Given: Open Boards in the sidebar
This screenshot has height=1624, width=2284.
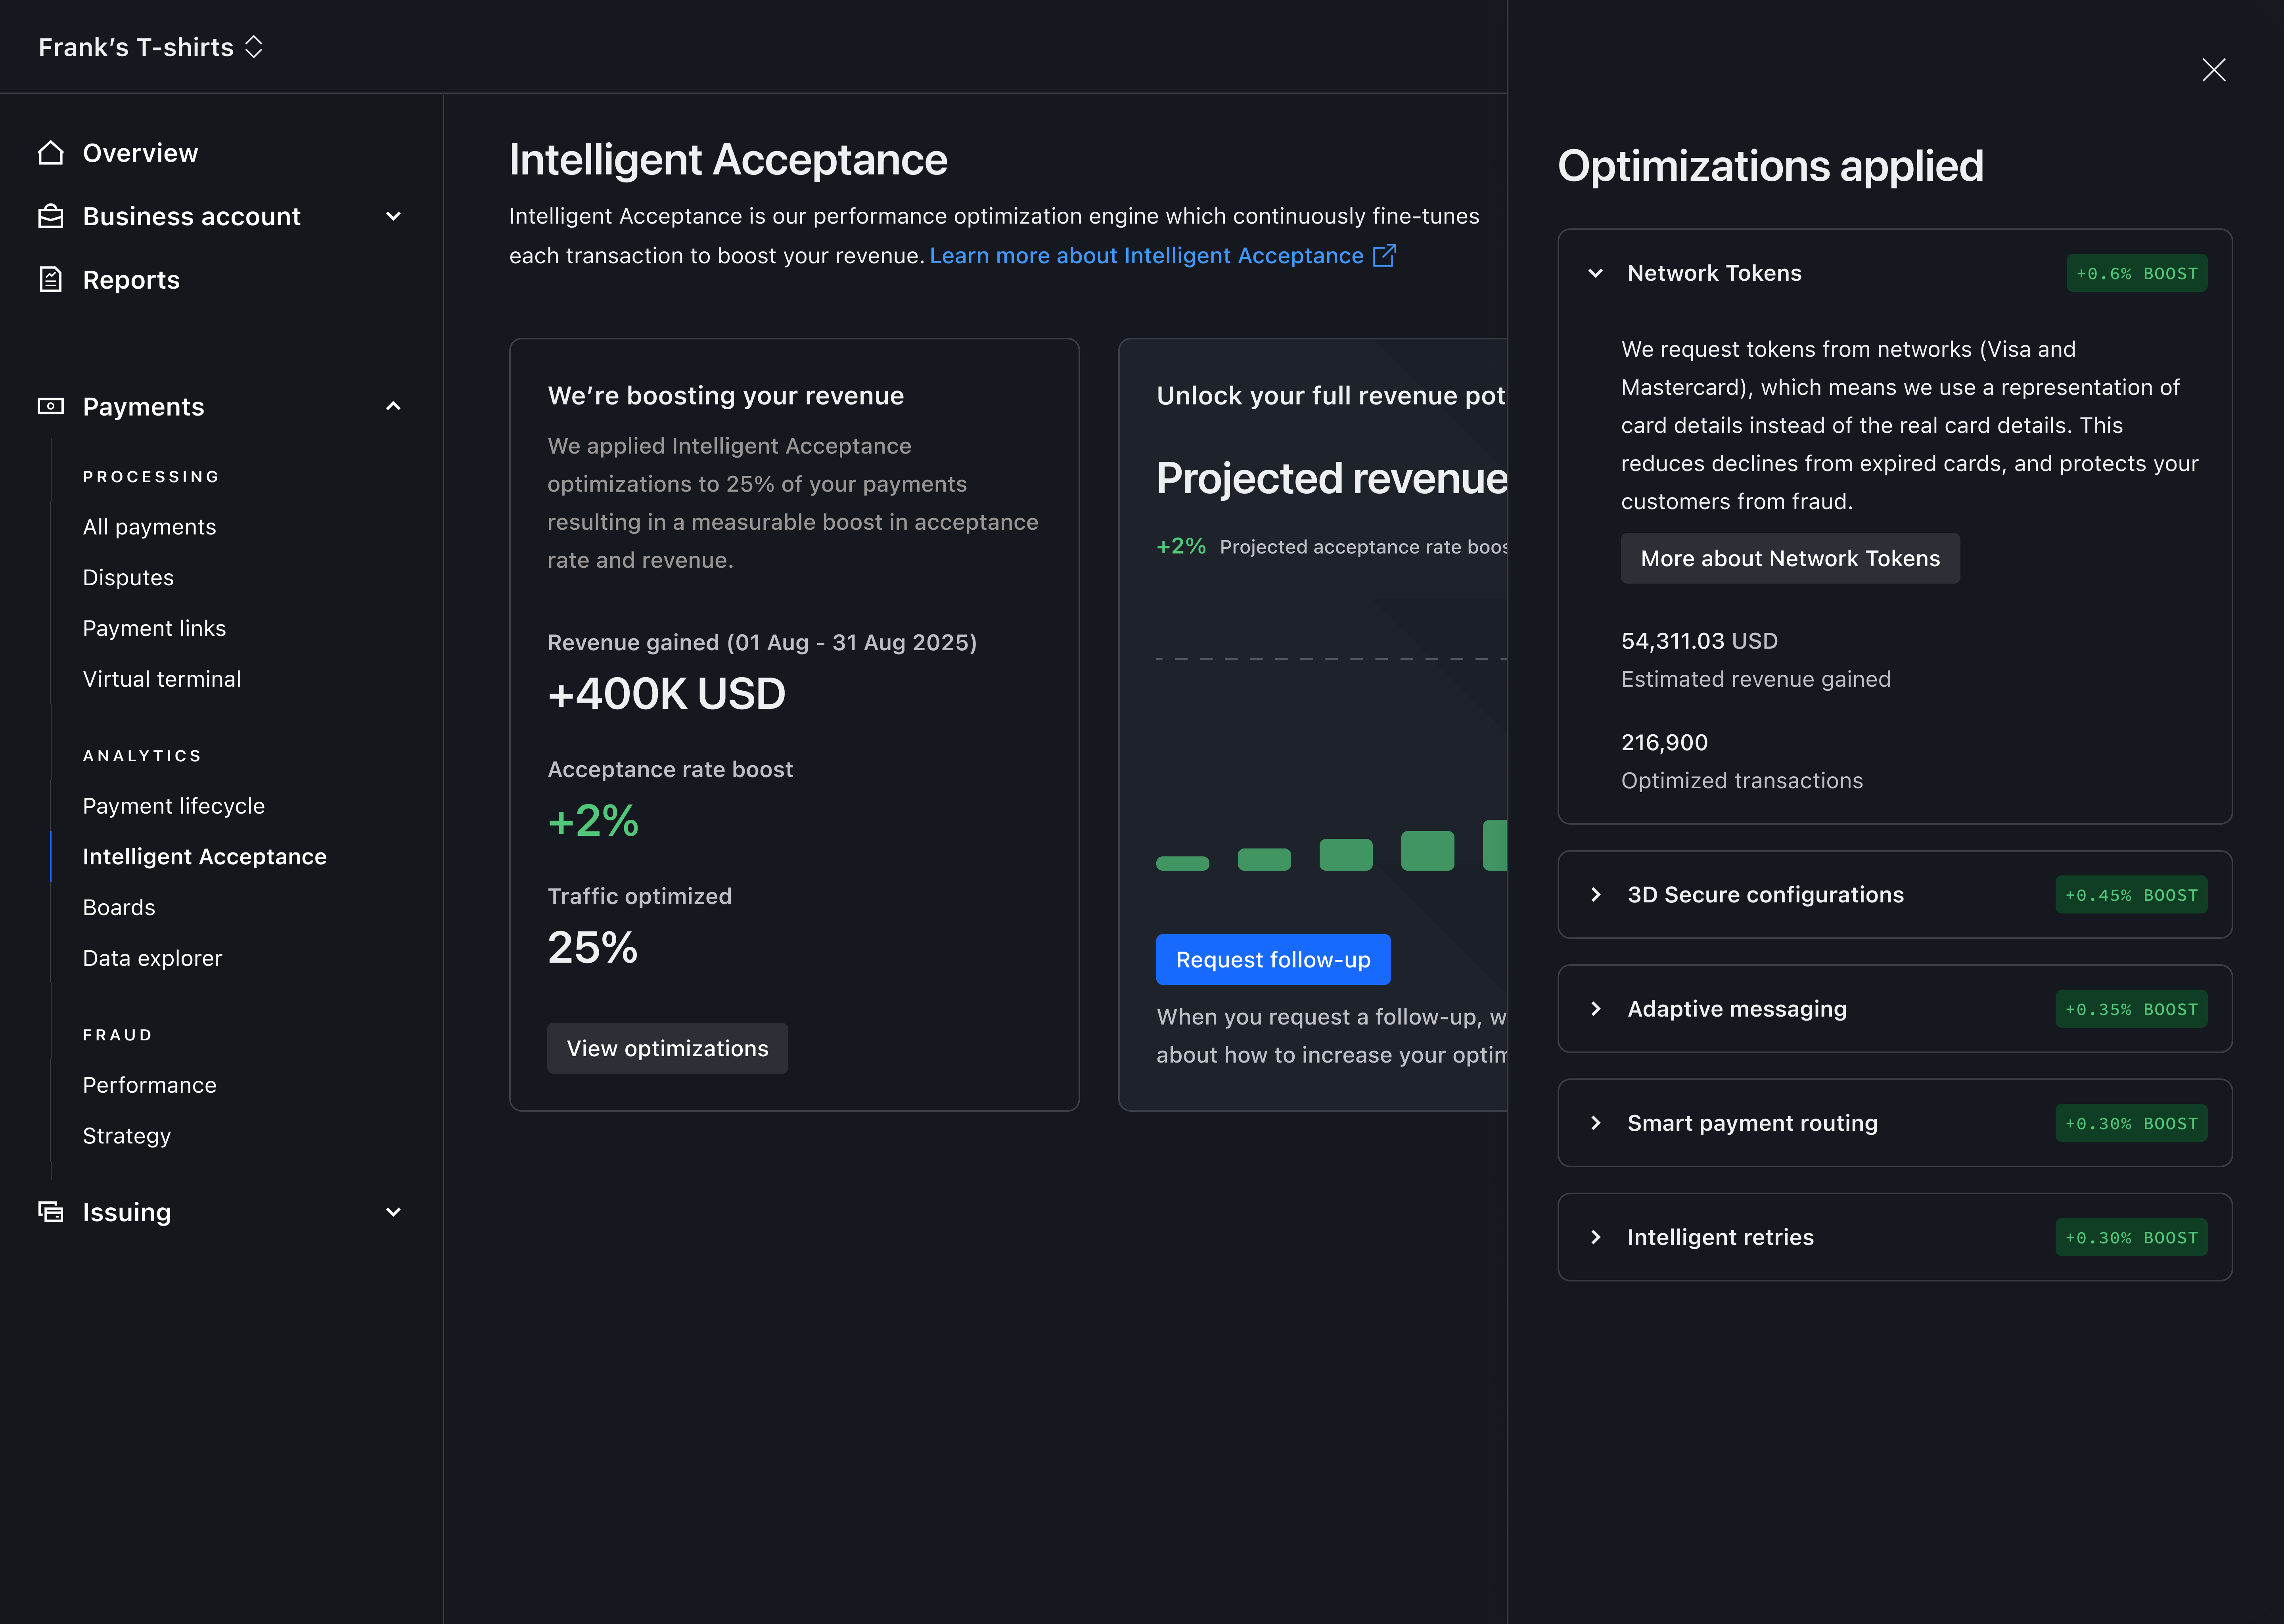Looking at the screenshot, I should 119,908.
